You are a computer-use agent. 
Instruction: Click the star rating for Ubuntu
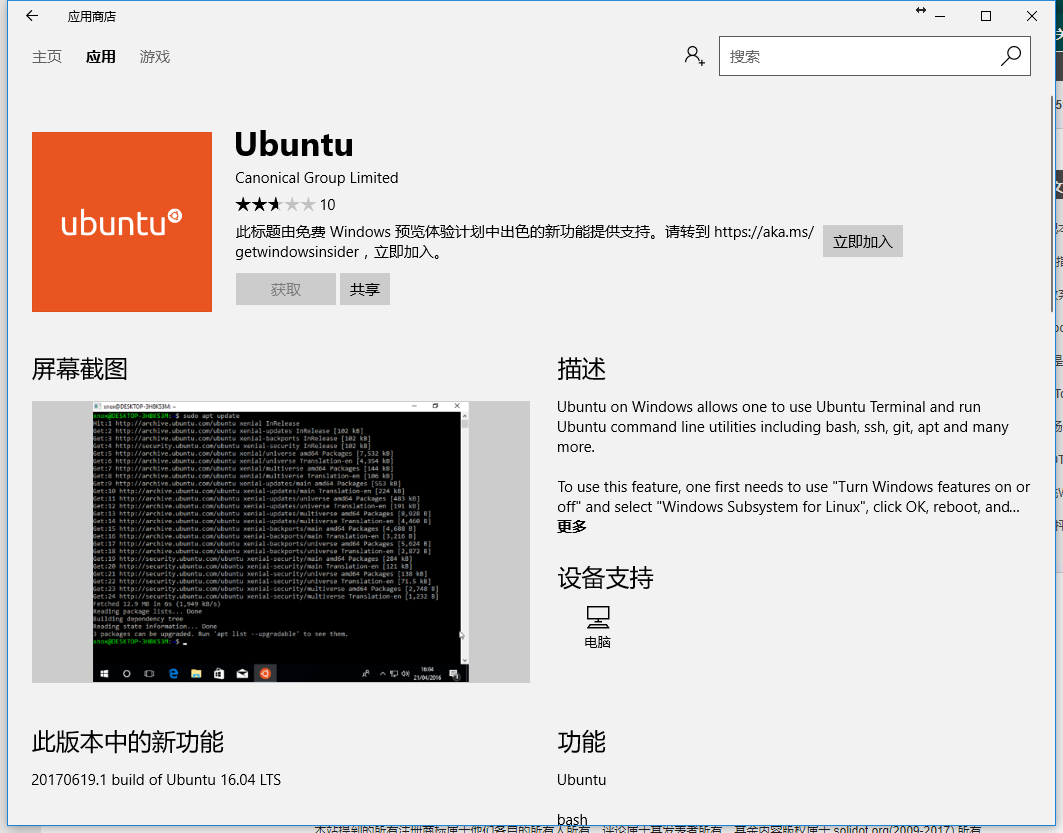click(x=274, y=205)
